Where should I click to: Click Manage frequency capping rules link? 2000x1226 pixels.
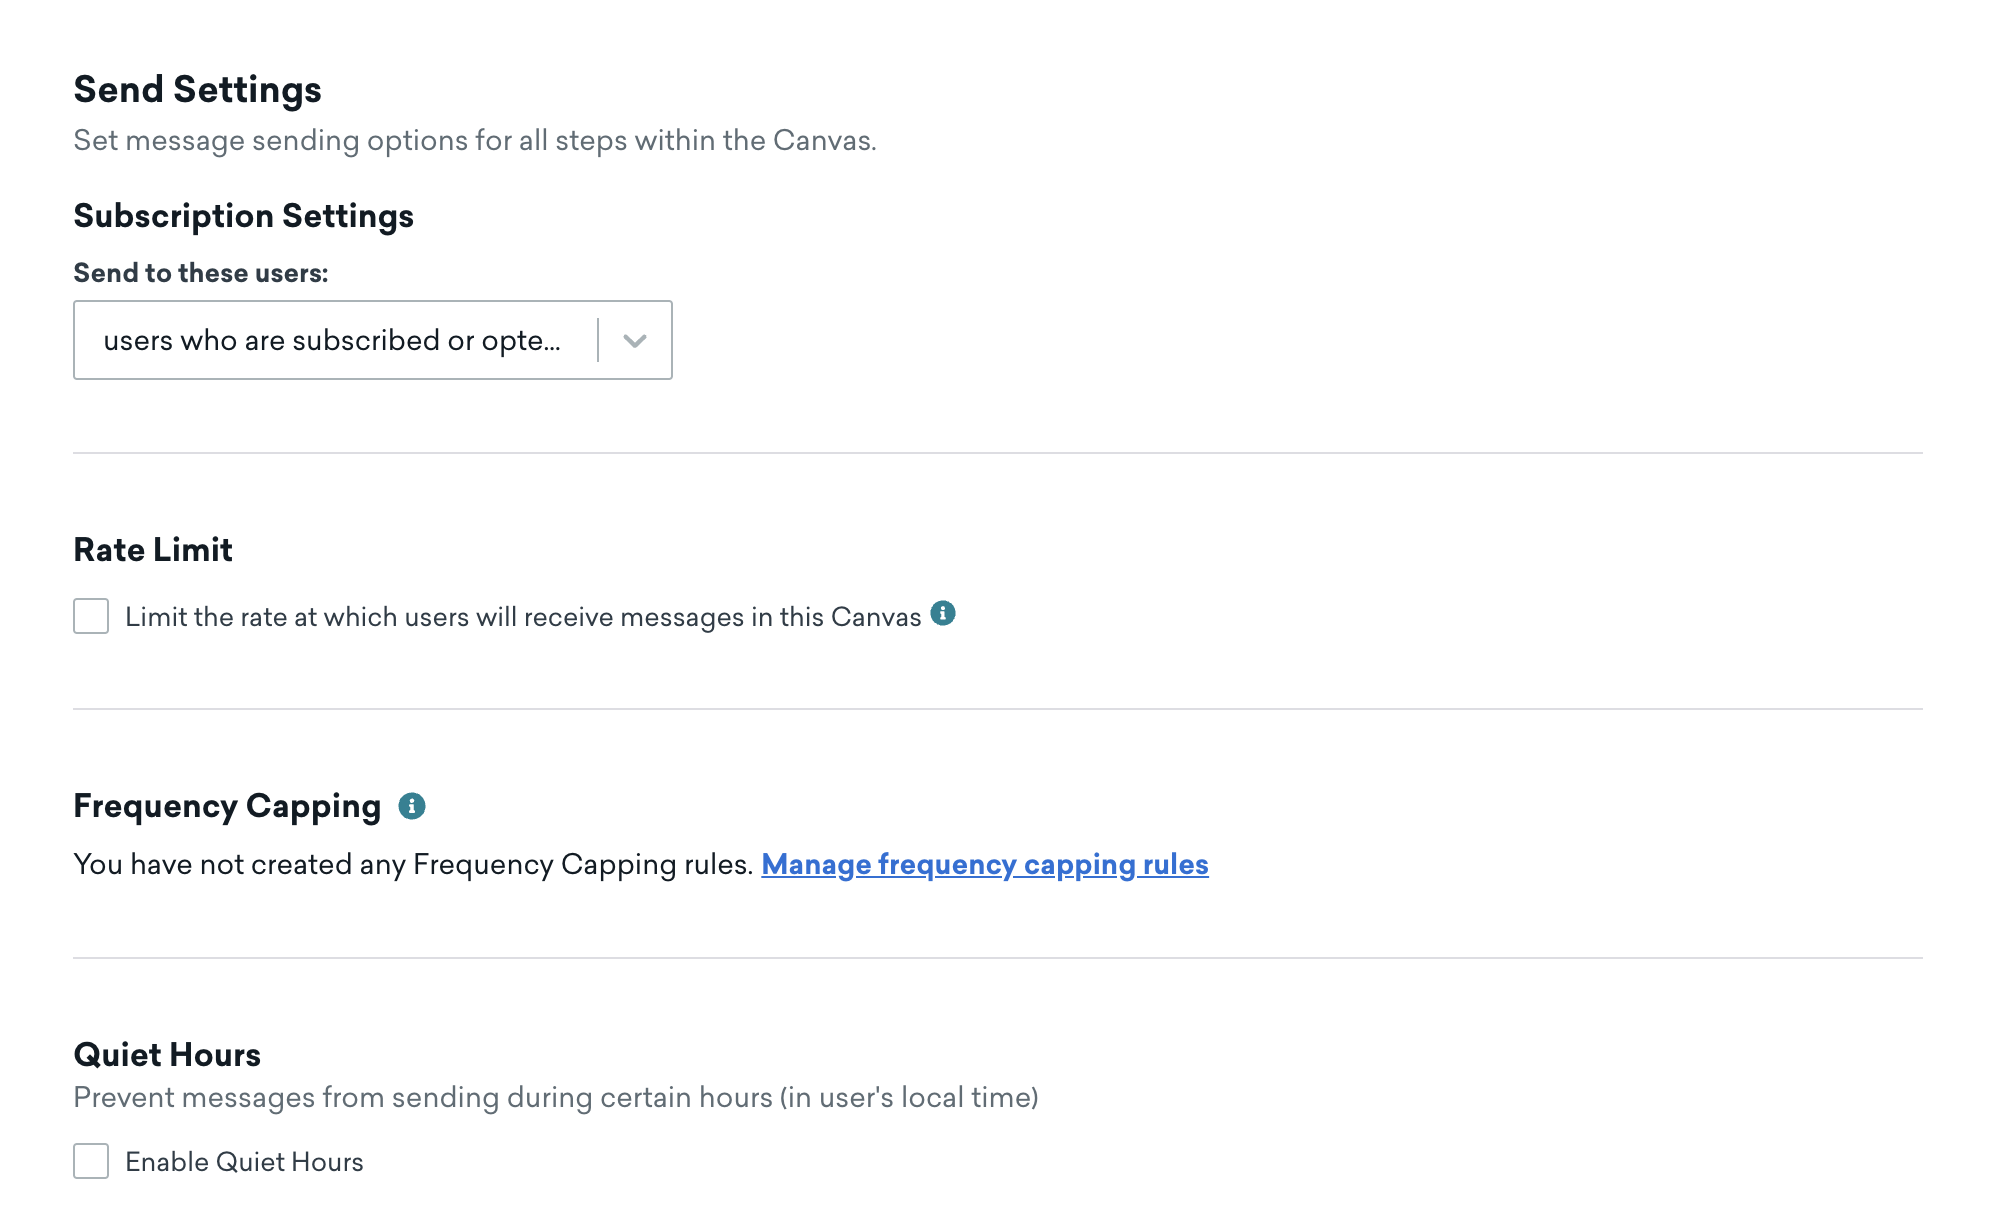pos(984,864)
